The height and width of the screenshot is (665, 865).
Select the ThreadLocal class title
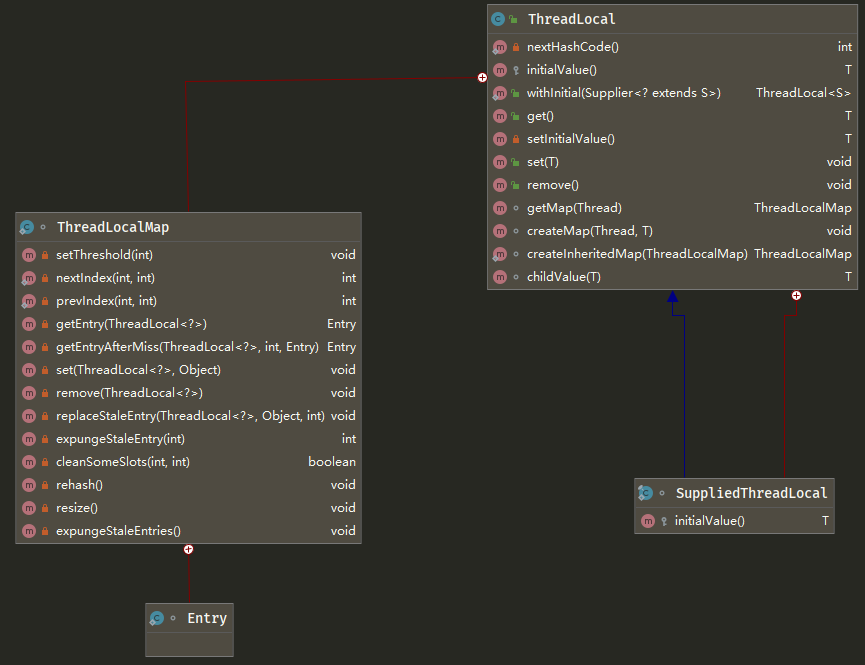(572, 19)
